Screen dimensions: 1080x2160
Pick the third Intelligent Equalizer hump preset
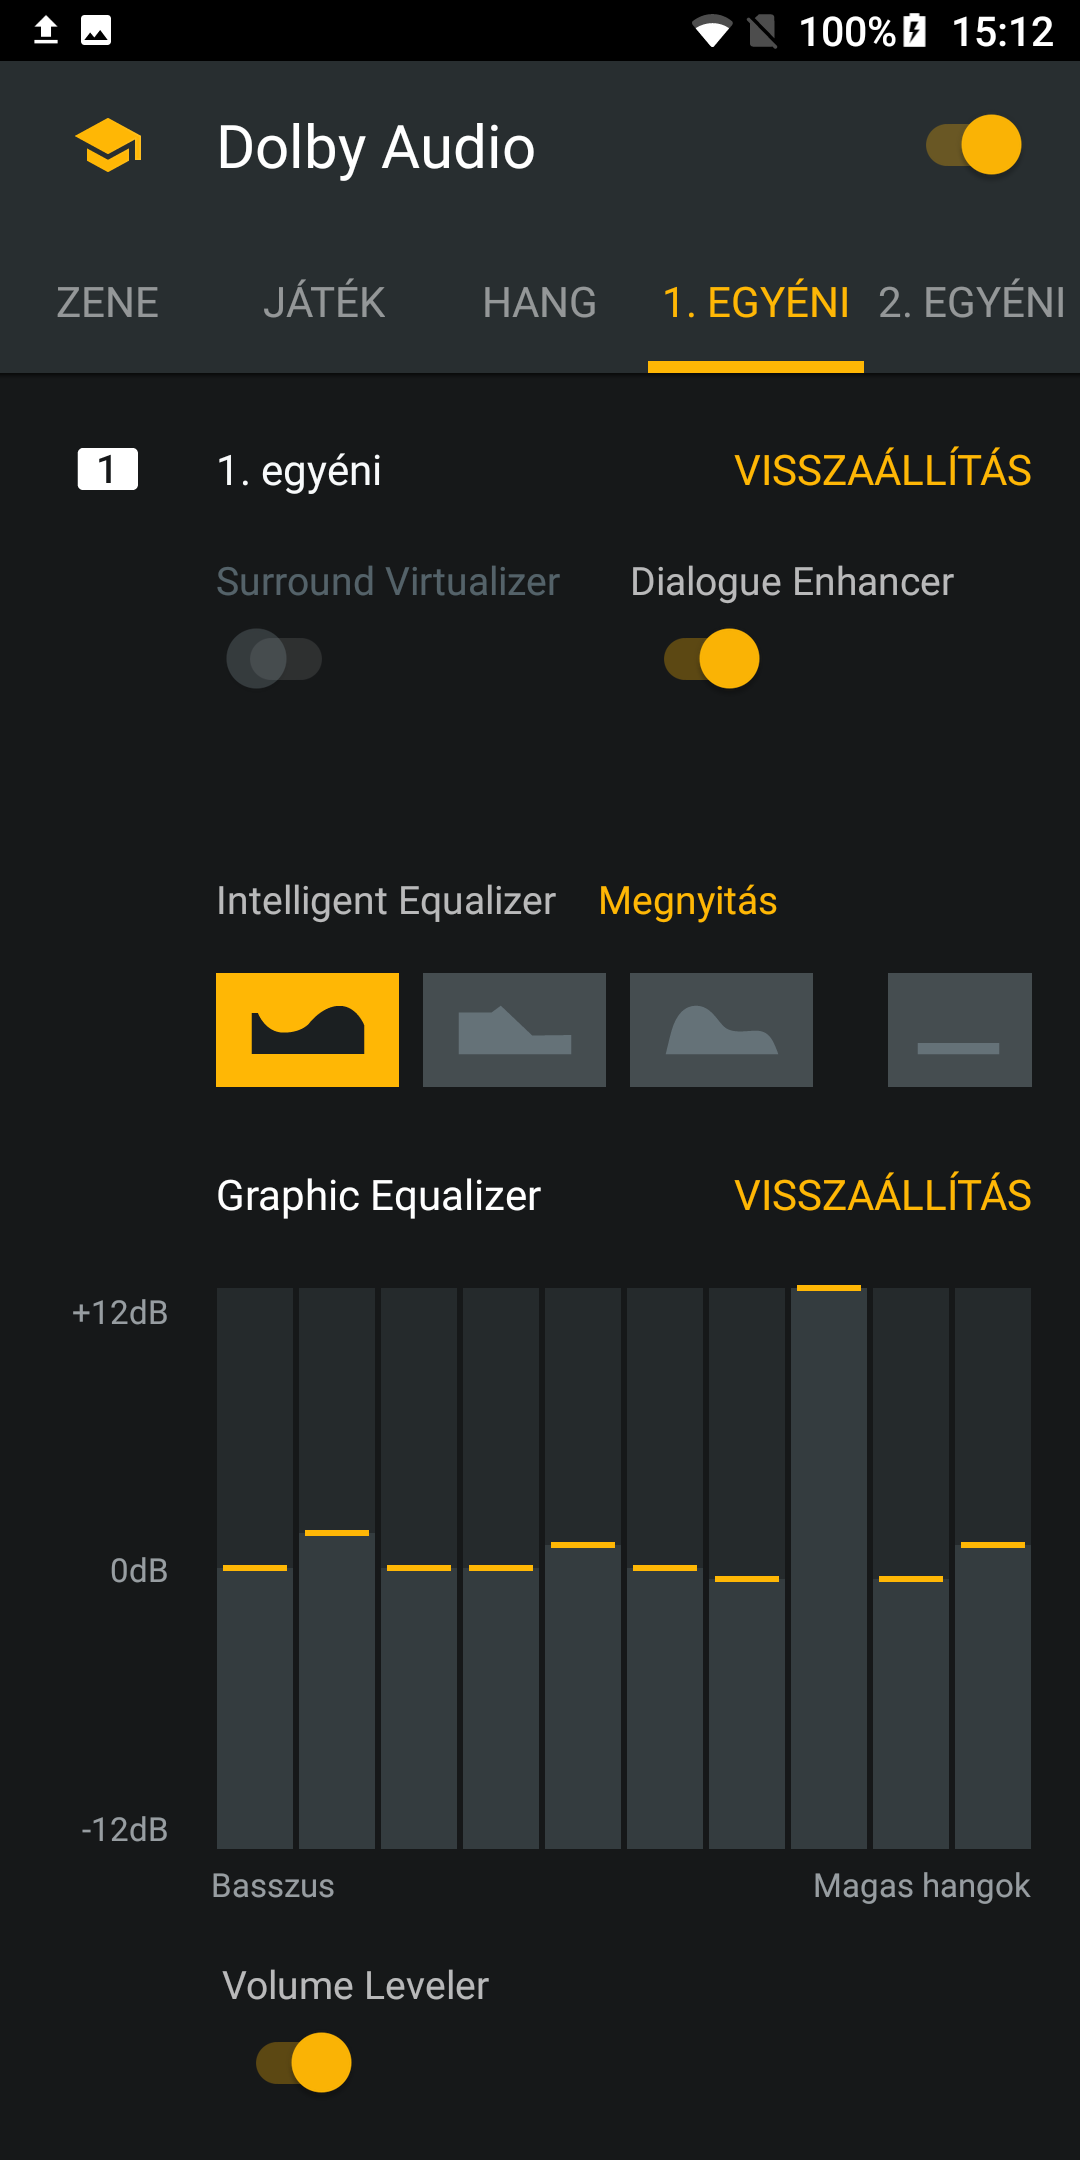pos(721,1030)
